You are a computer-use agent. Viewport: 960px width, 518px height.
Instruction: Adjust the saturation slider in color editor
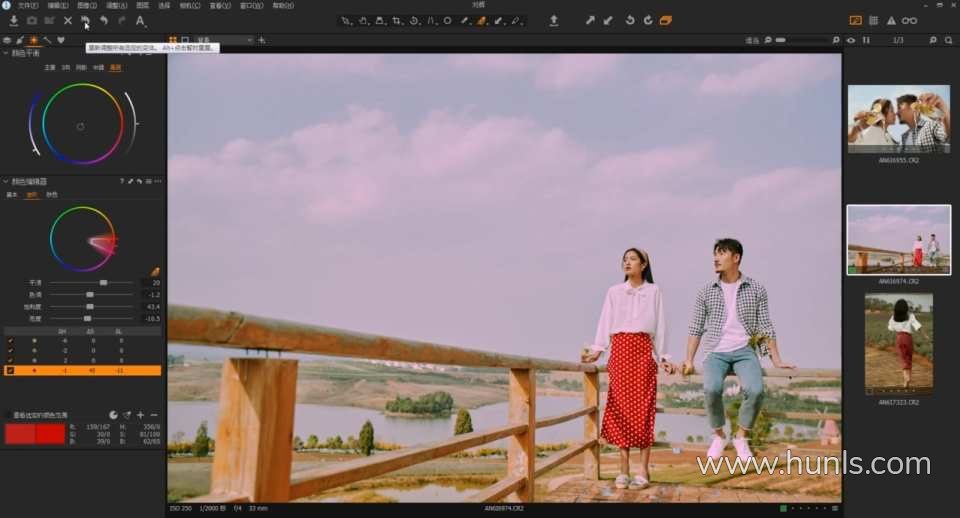coord(88,306)
